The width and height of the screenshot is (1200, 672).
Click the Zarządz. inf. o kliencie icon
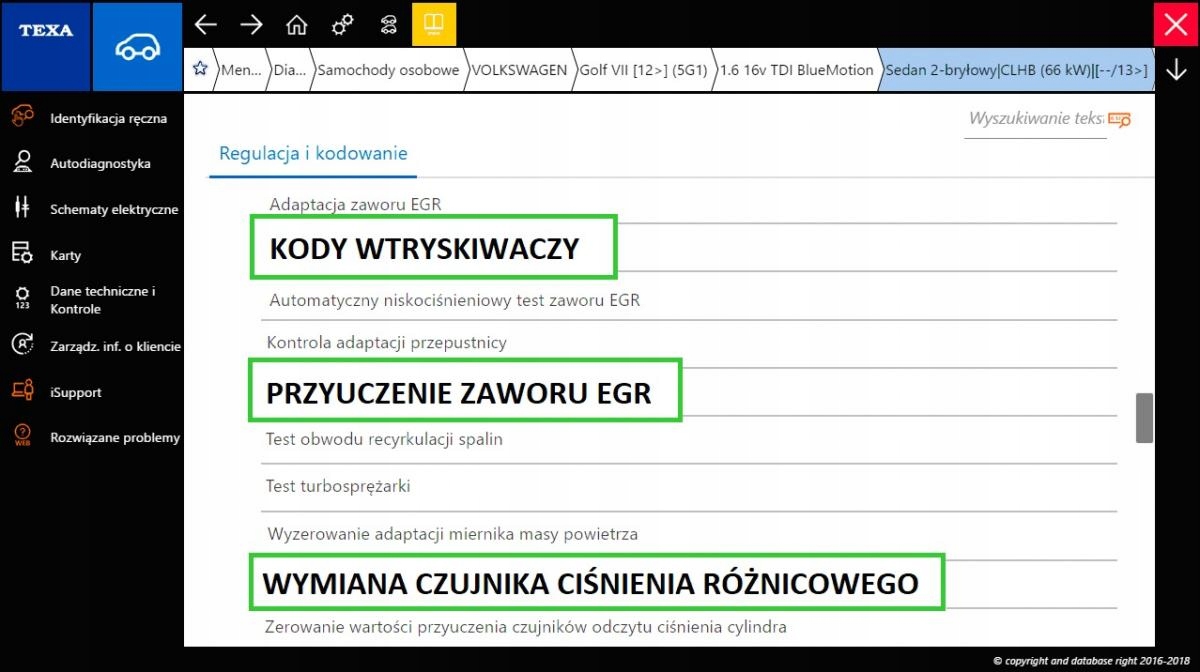coord(22,345)
